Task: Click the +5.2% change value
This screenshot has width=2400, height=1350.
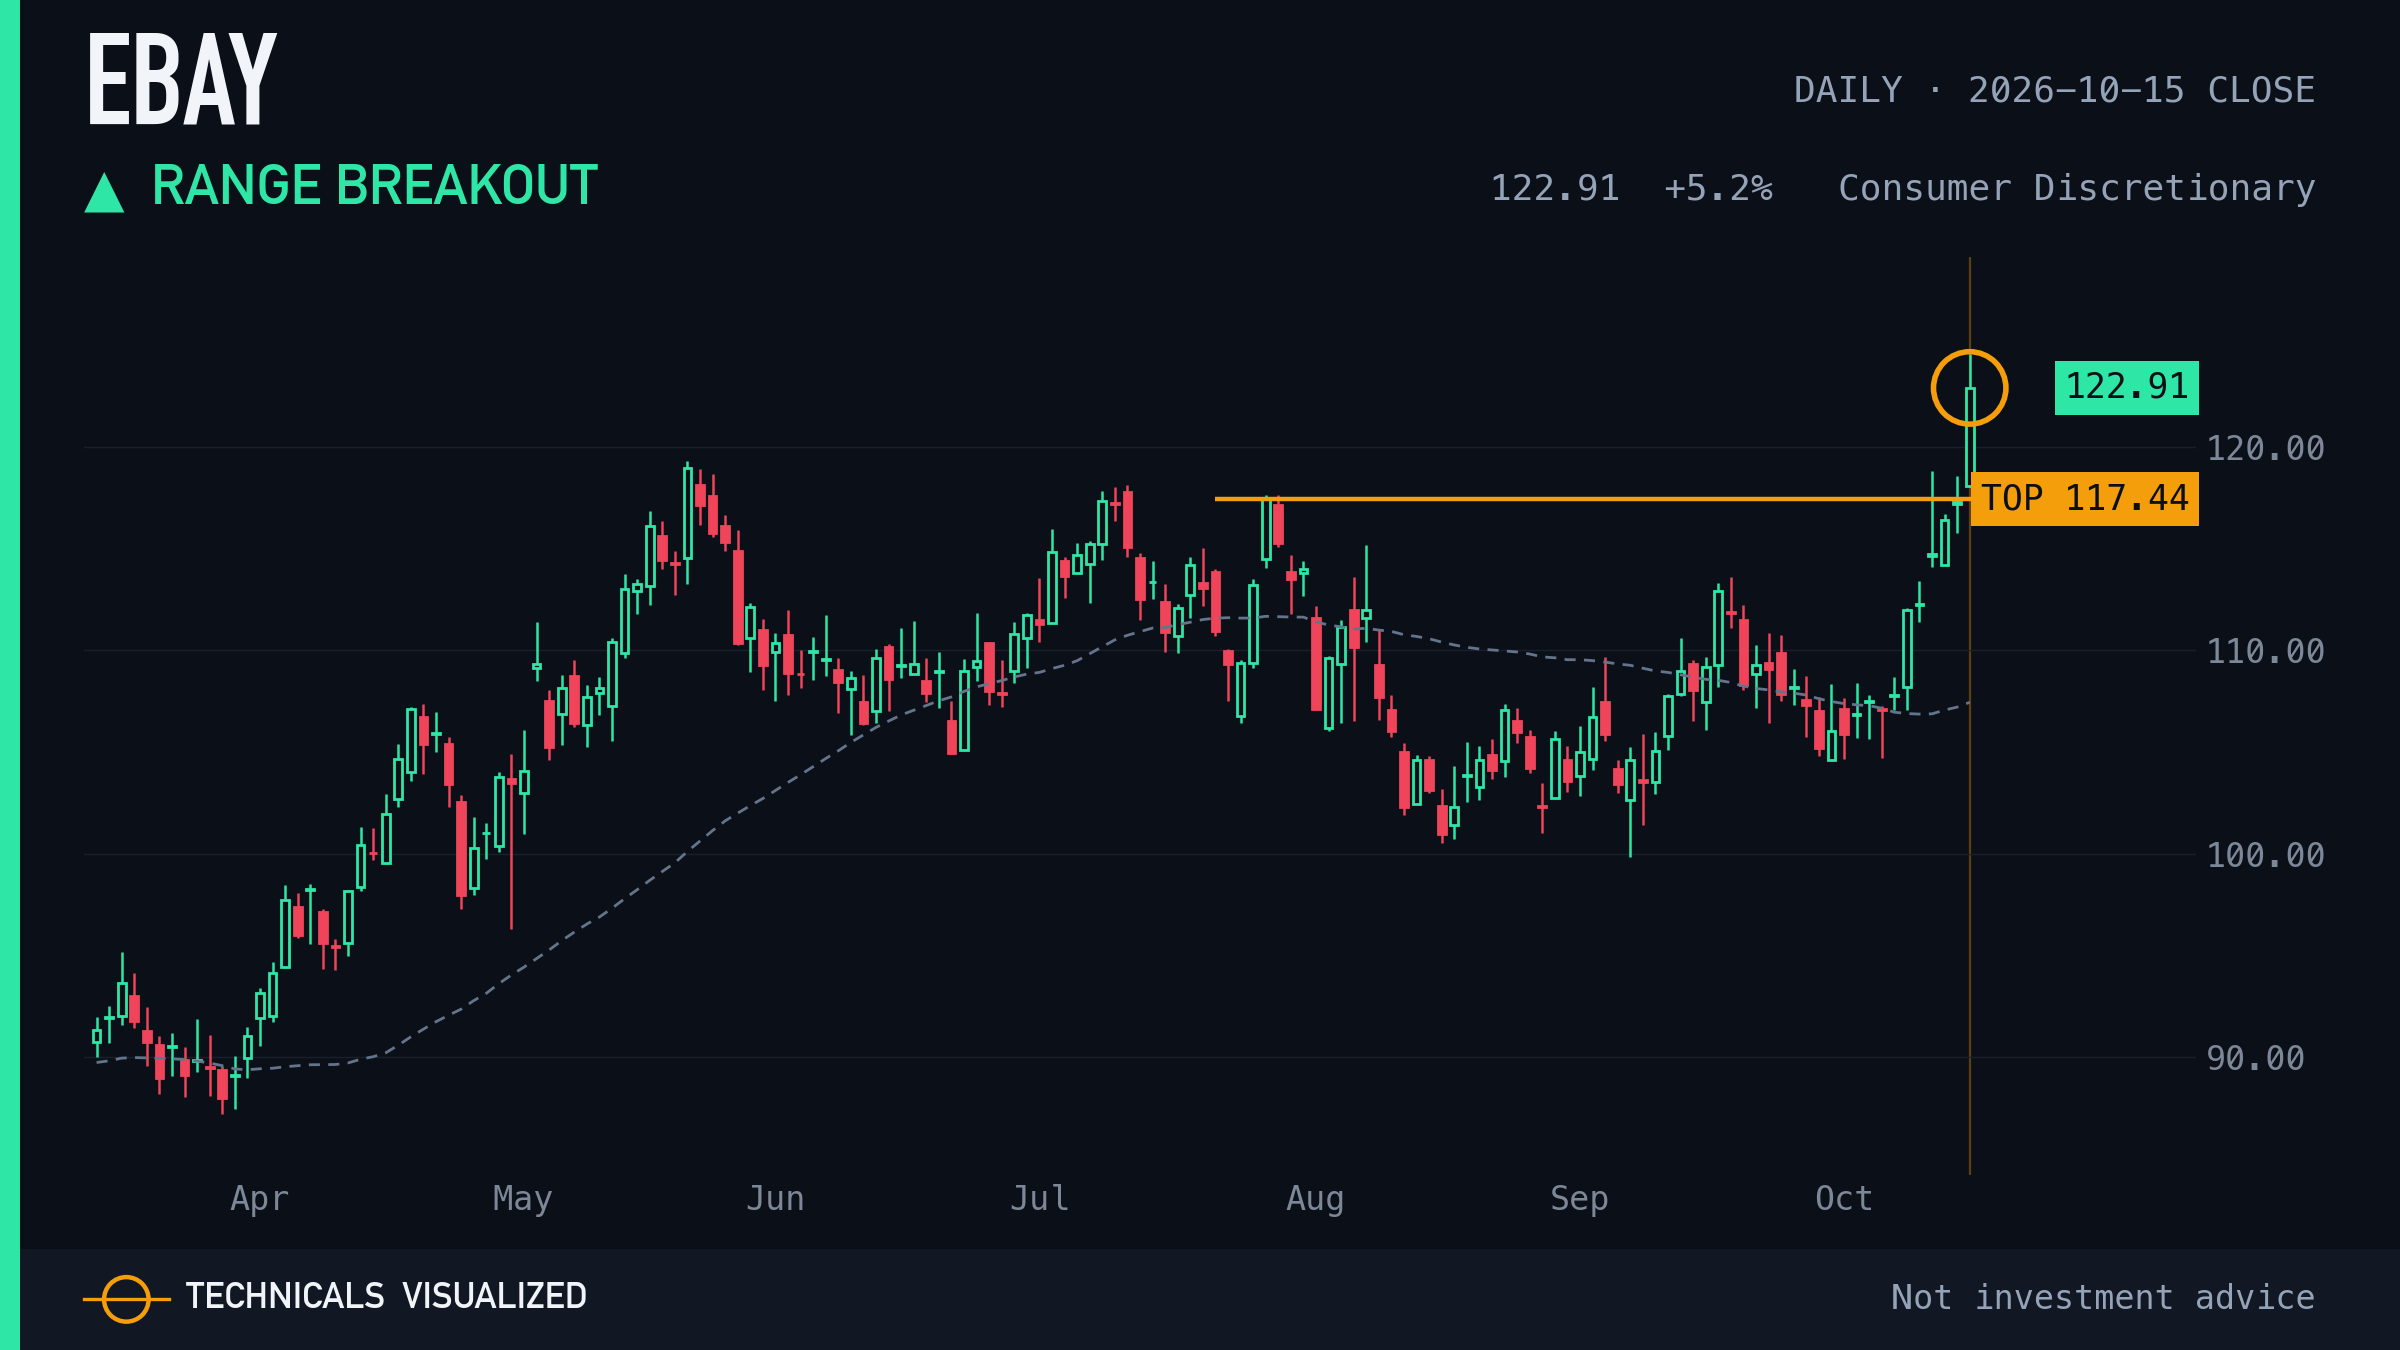Action: 1718,188
